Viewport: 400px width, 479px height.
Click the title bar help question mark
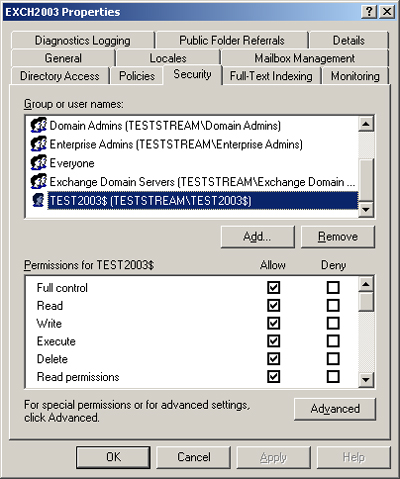click(x=369, y=12)
